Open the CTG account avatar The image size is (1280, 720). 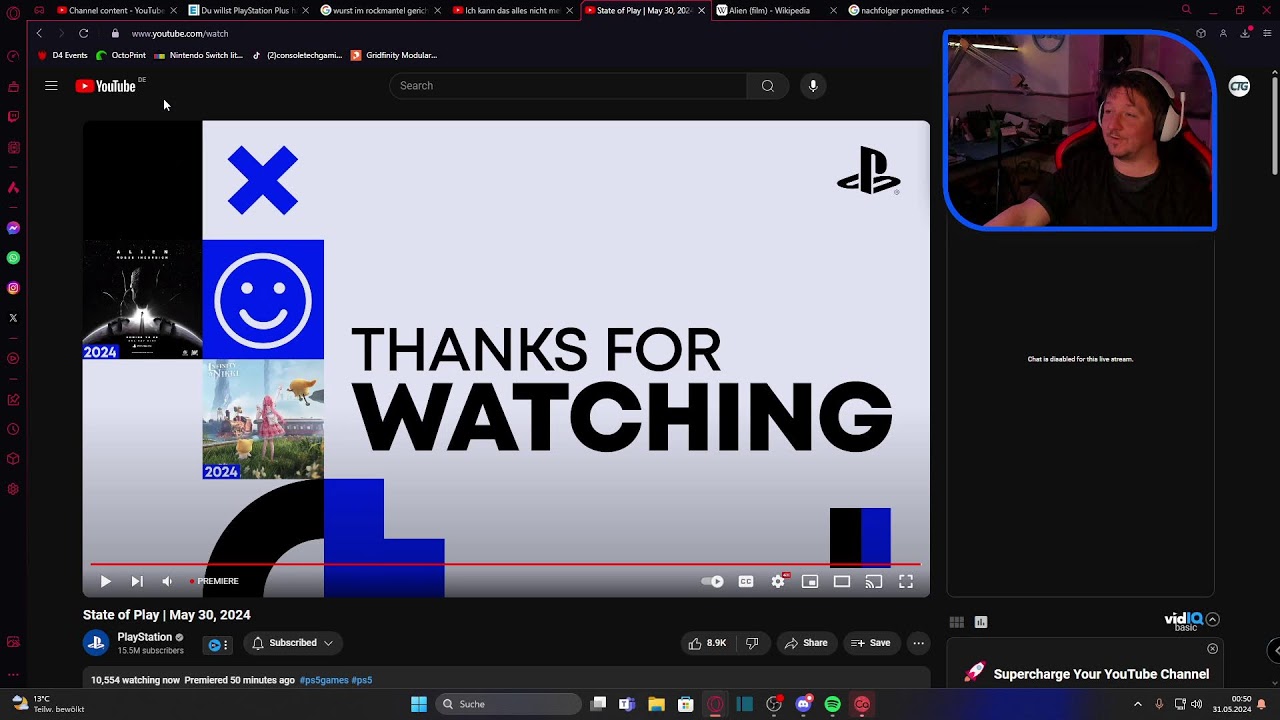(1239, 86)
